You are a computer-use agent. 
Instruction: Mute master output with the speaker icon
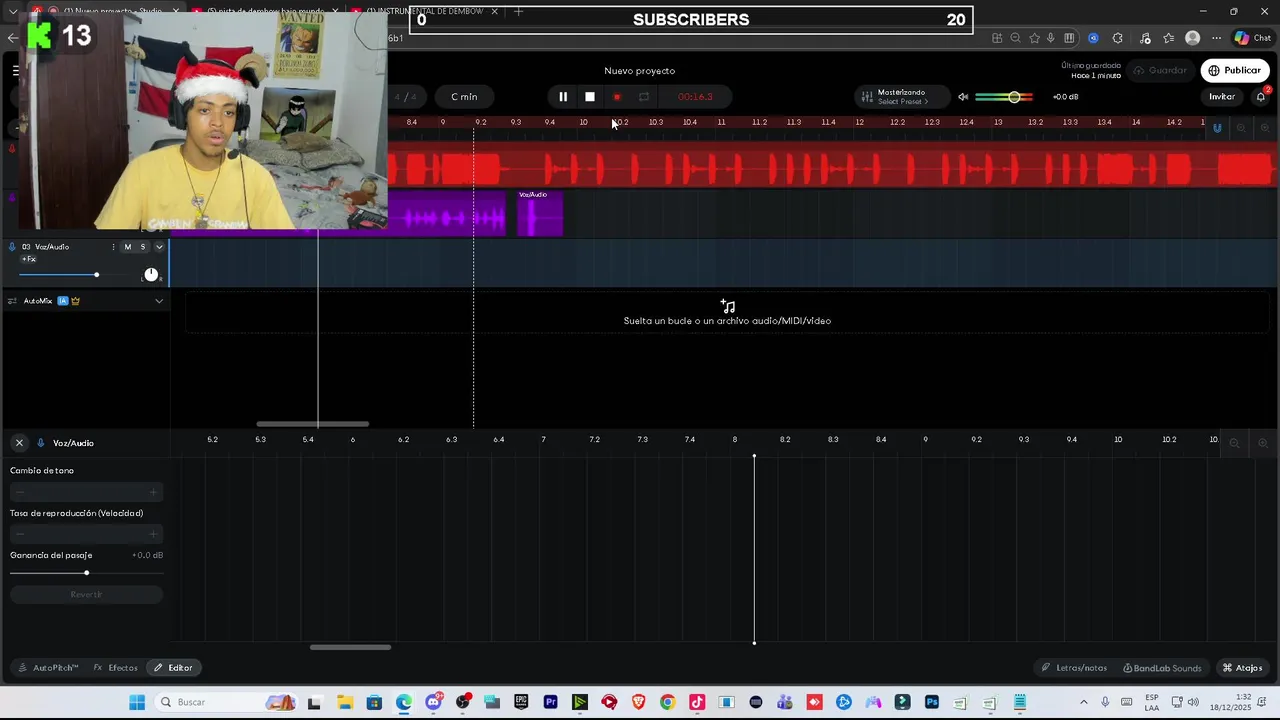click(x=963, y=97)
